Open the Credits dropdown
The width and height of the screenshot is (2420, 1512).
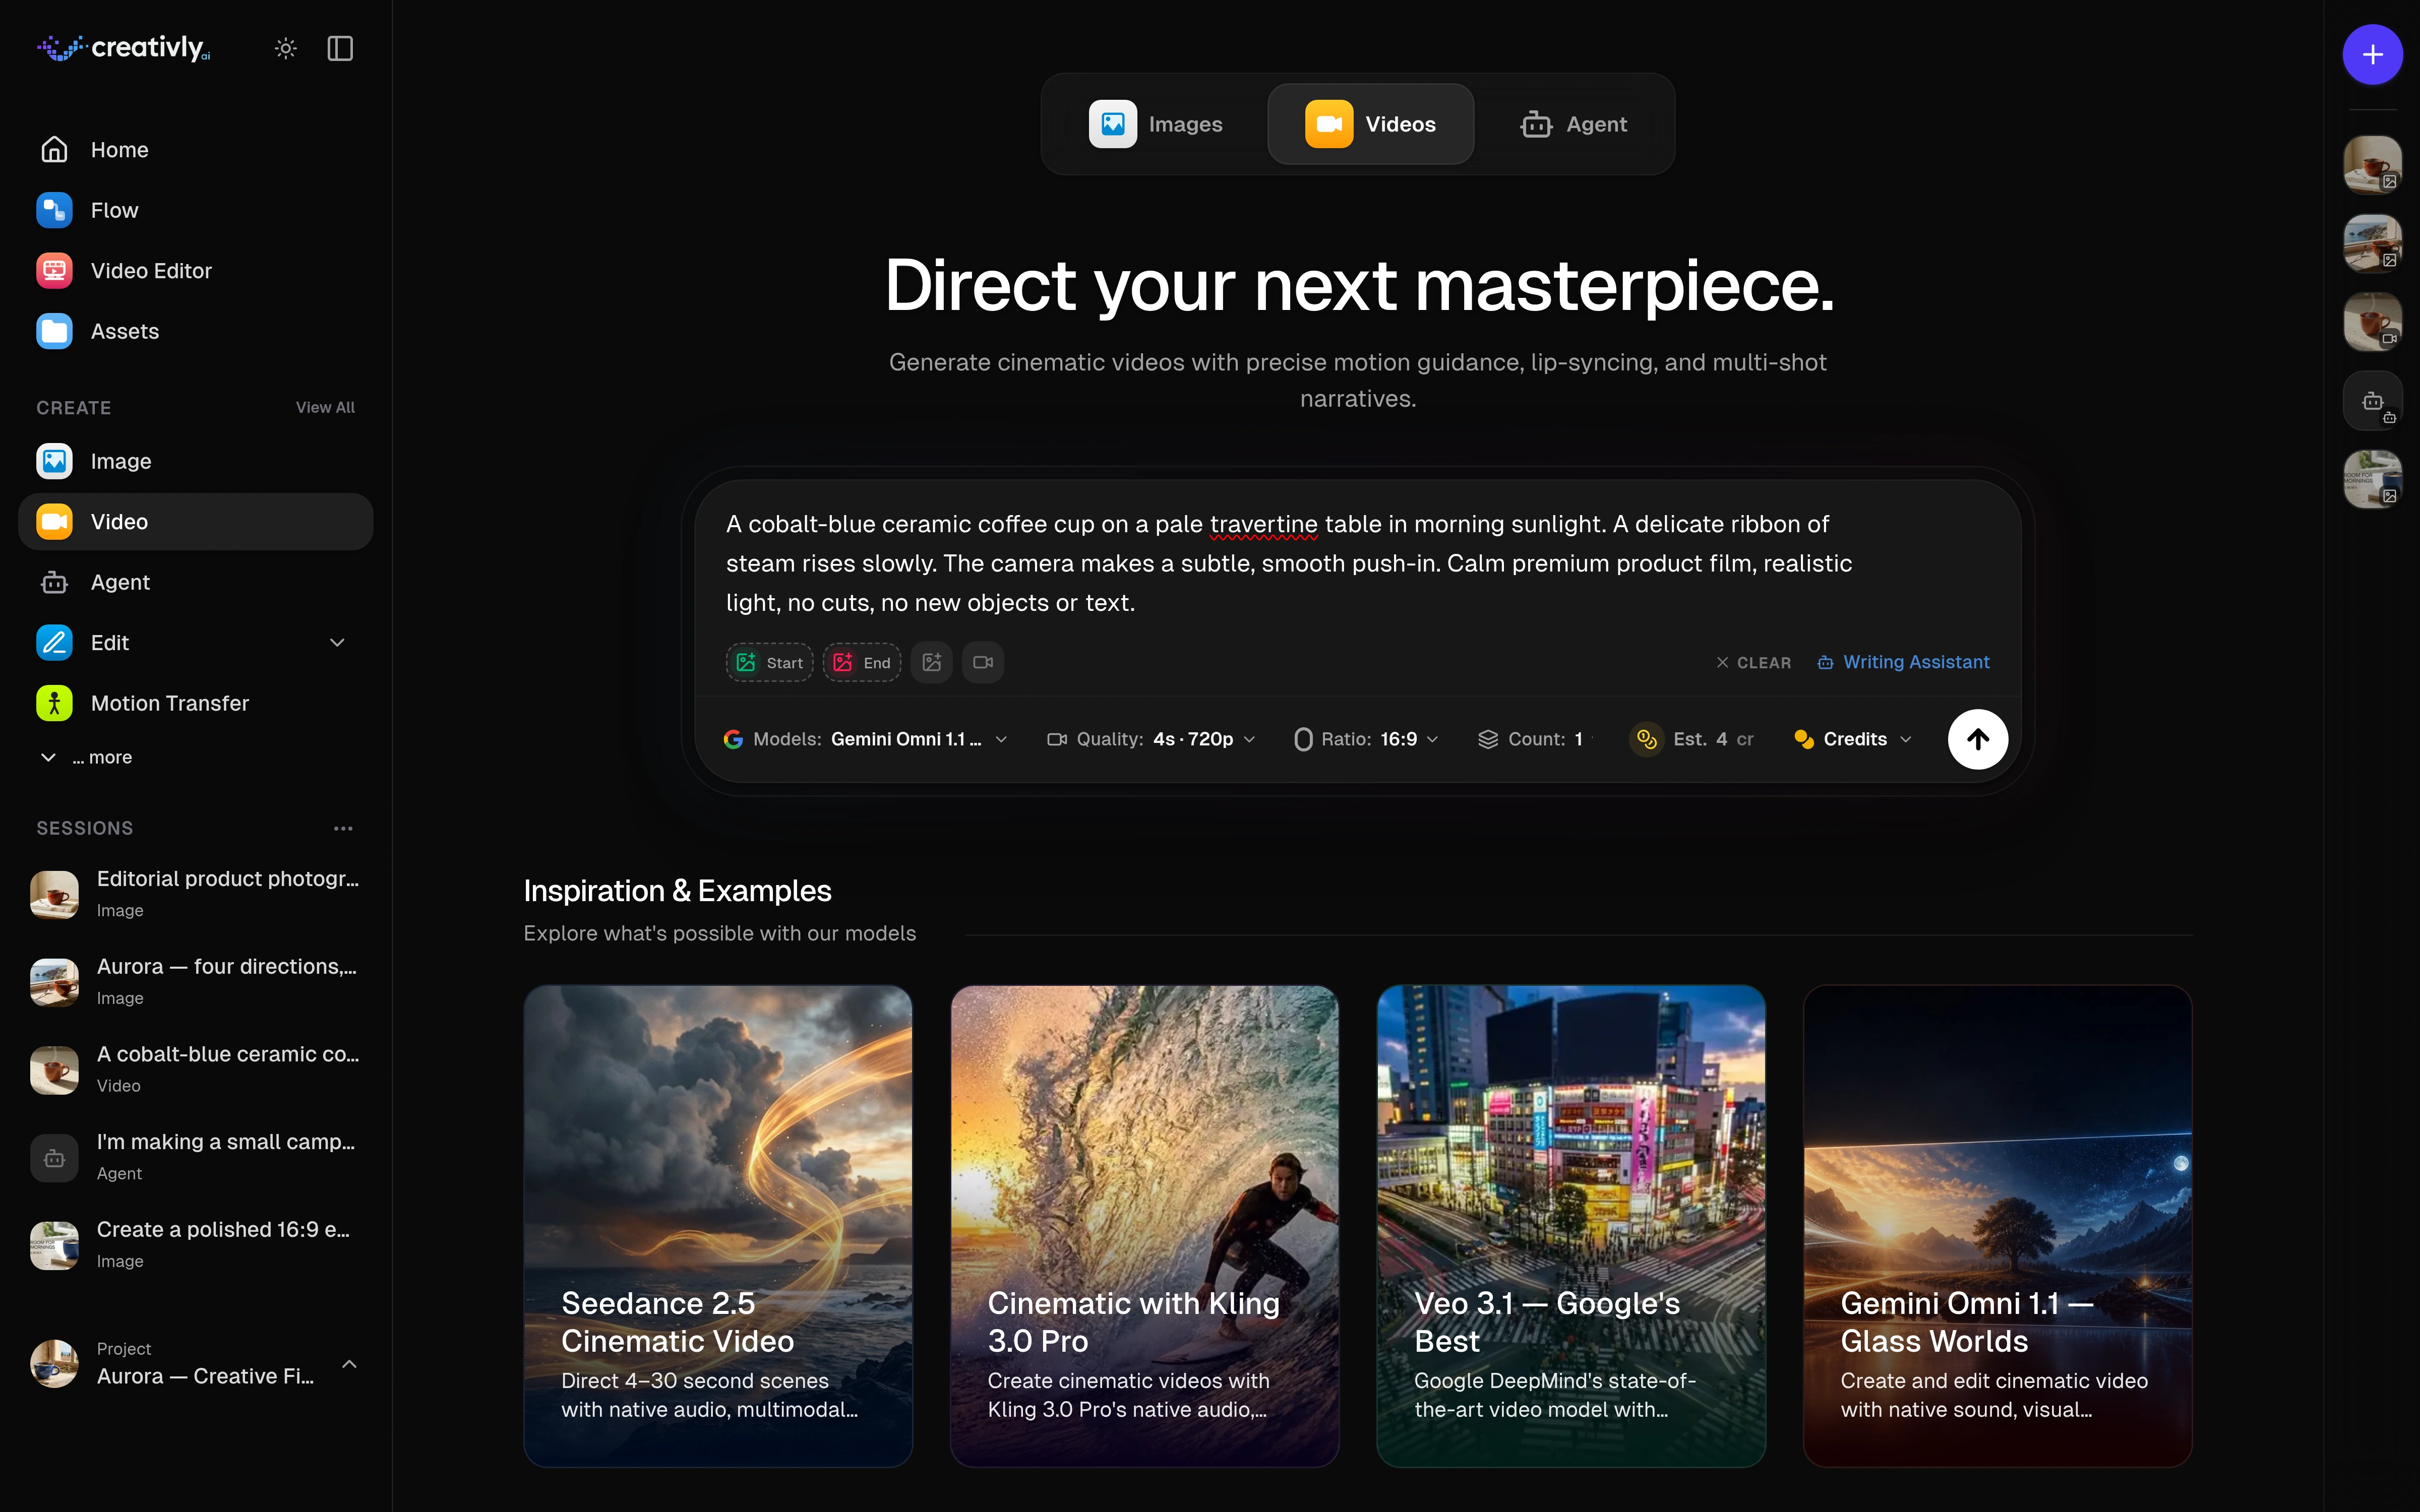(x=1853, y=739)
